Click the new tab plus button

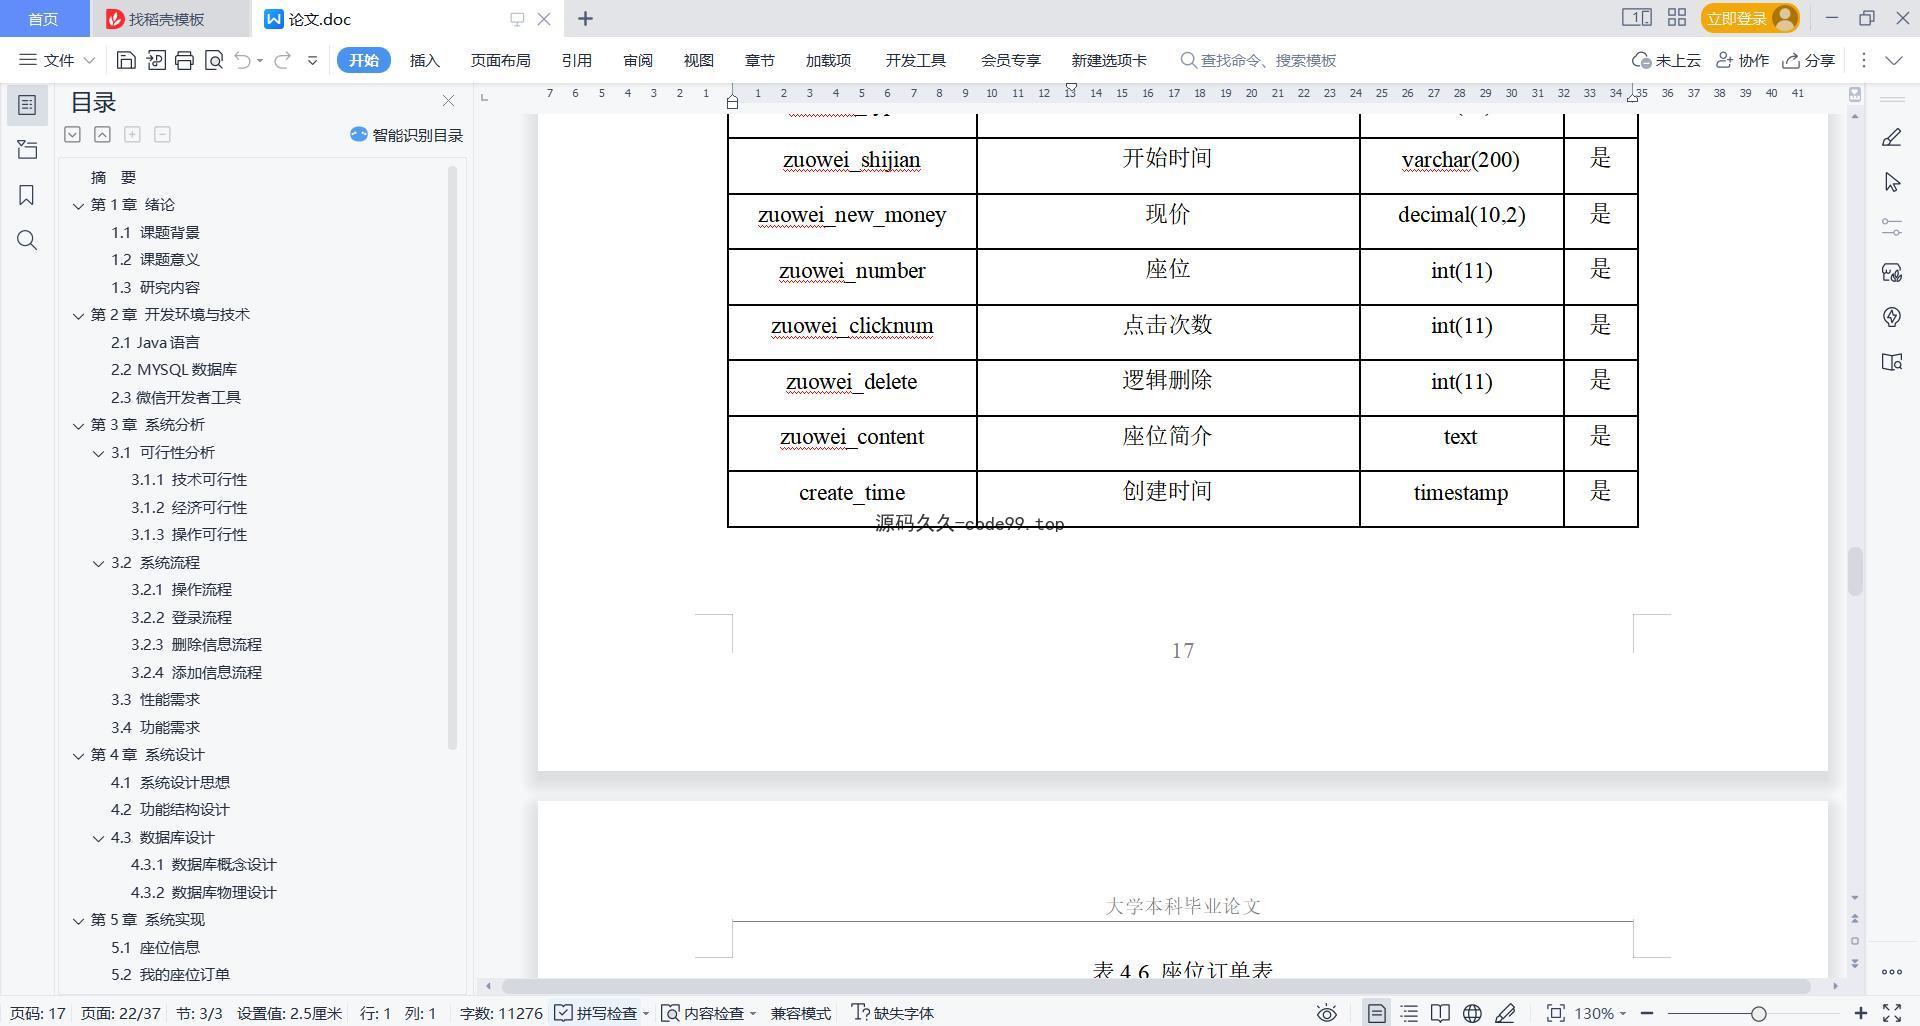click(585, 18)
